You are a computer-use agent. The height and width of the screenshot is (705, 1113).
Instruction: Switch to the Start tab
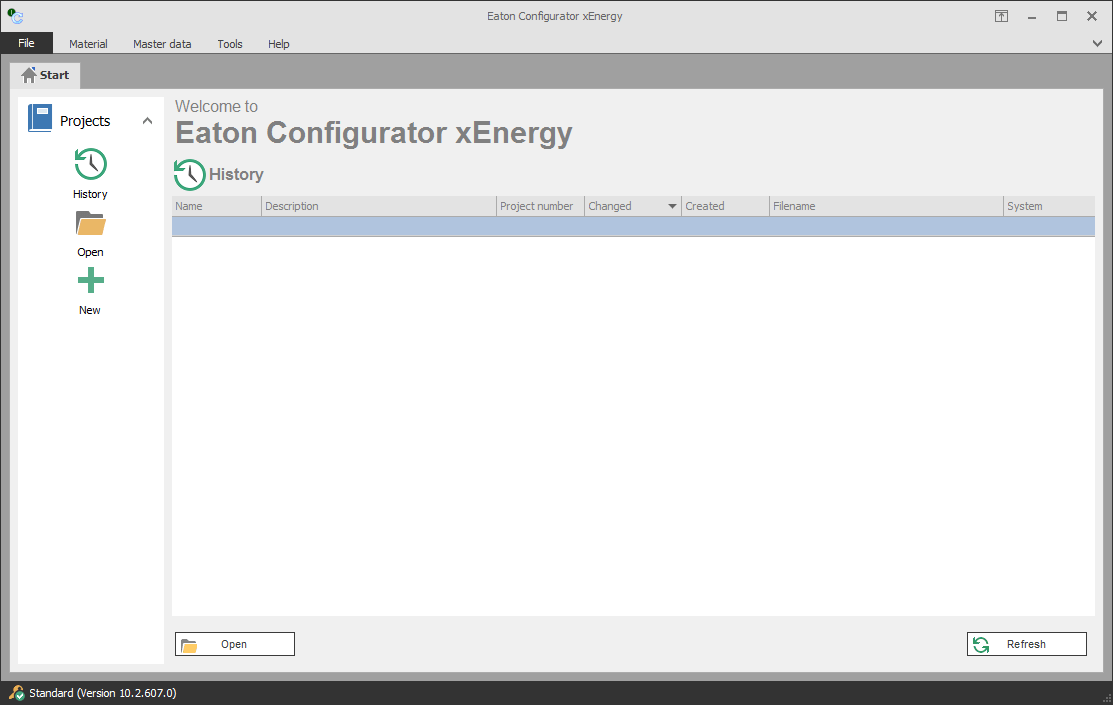point(45,74)
